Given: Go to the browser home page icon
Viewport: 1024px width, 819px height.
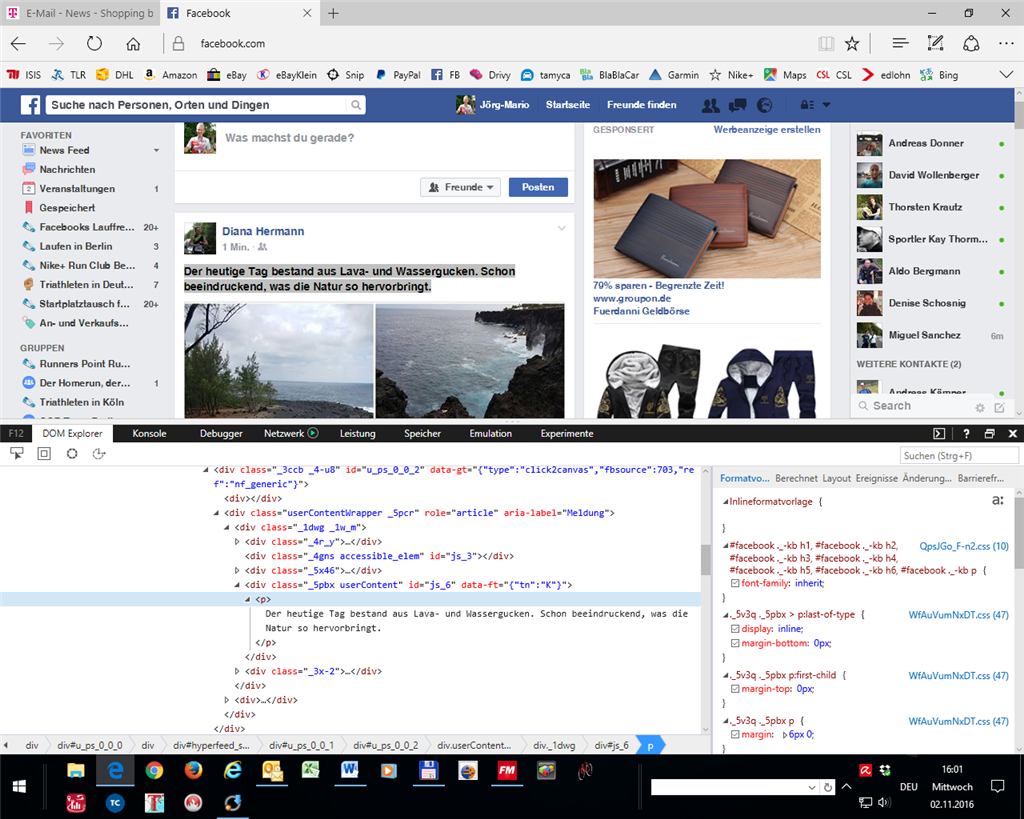Looking at the screenshot, I should 133,44.
